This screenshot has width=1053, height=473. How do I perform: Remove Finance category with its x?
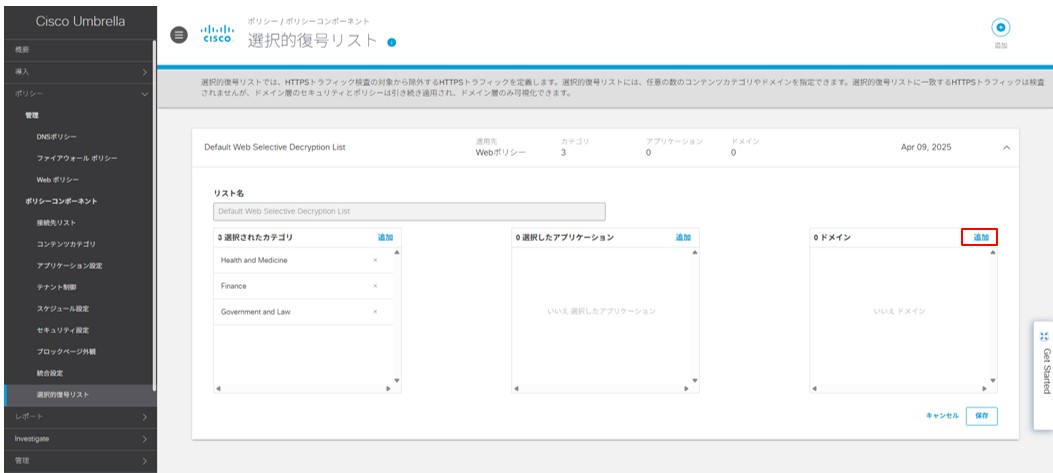pos(375,286)
